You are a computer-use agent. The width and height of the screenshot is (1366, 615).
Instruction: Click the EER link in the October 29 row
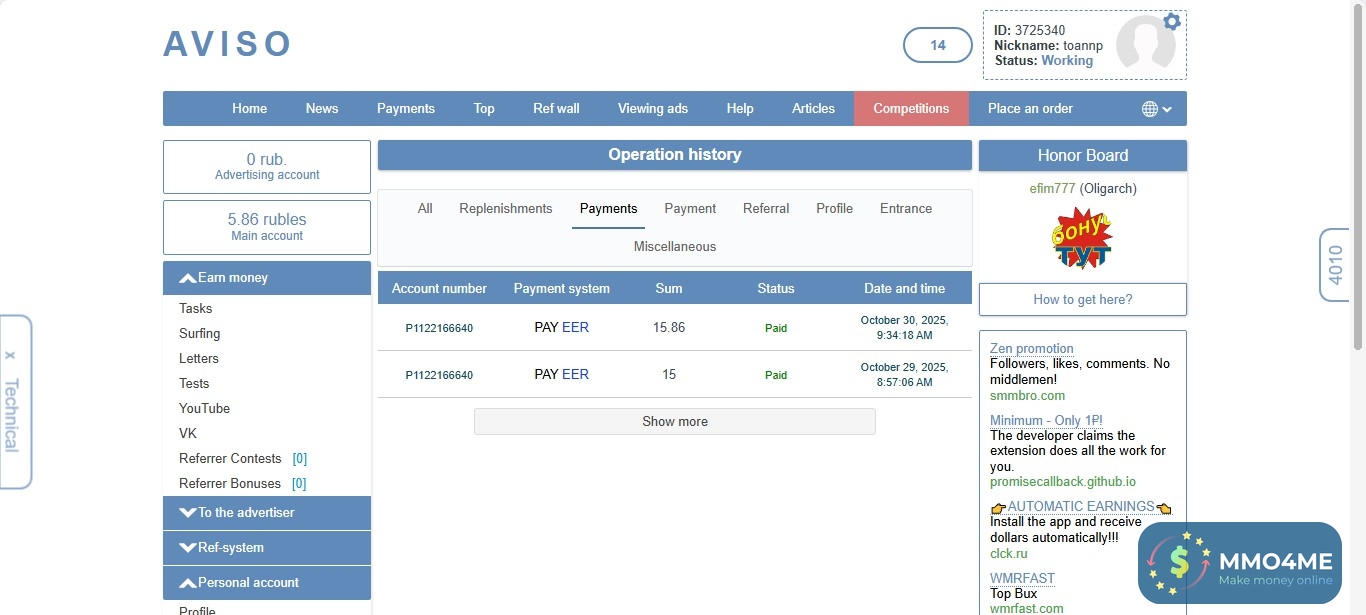point(575,375)
